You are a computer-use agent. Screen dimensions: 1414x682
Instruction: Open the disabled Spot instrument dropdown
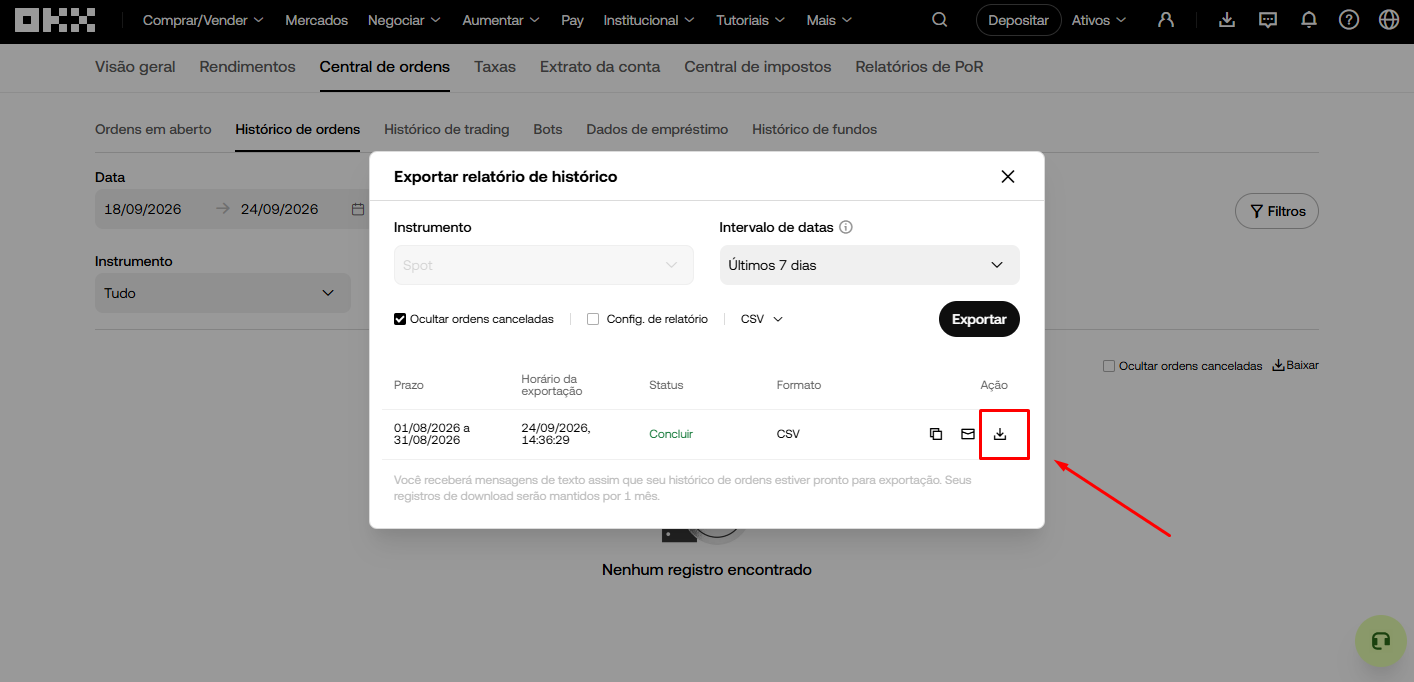point(544,265)
